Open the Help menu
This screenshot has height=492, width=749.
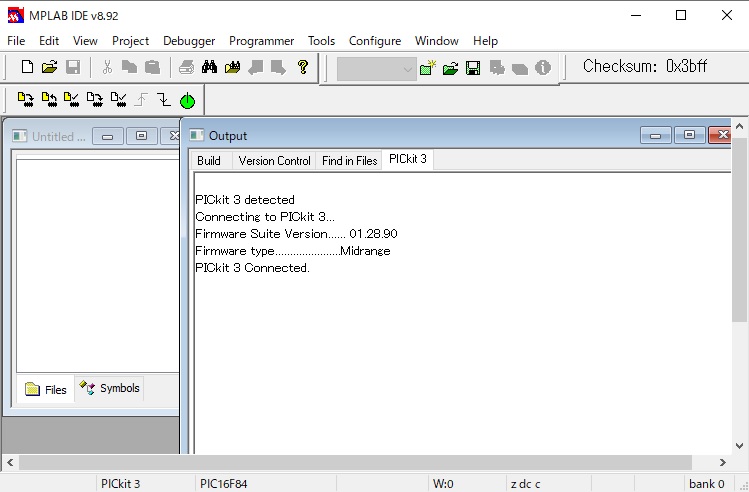(x=485, y=41)
